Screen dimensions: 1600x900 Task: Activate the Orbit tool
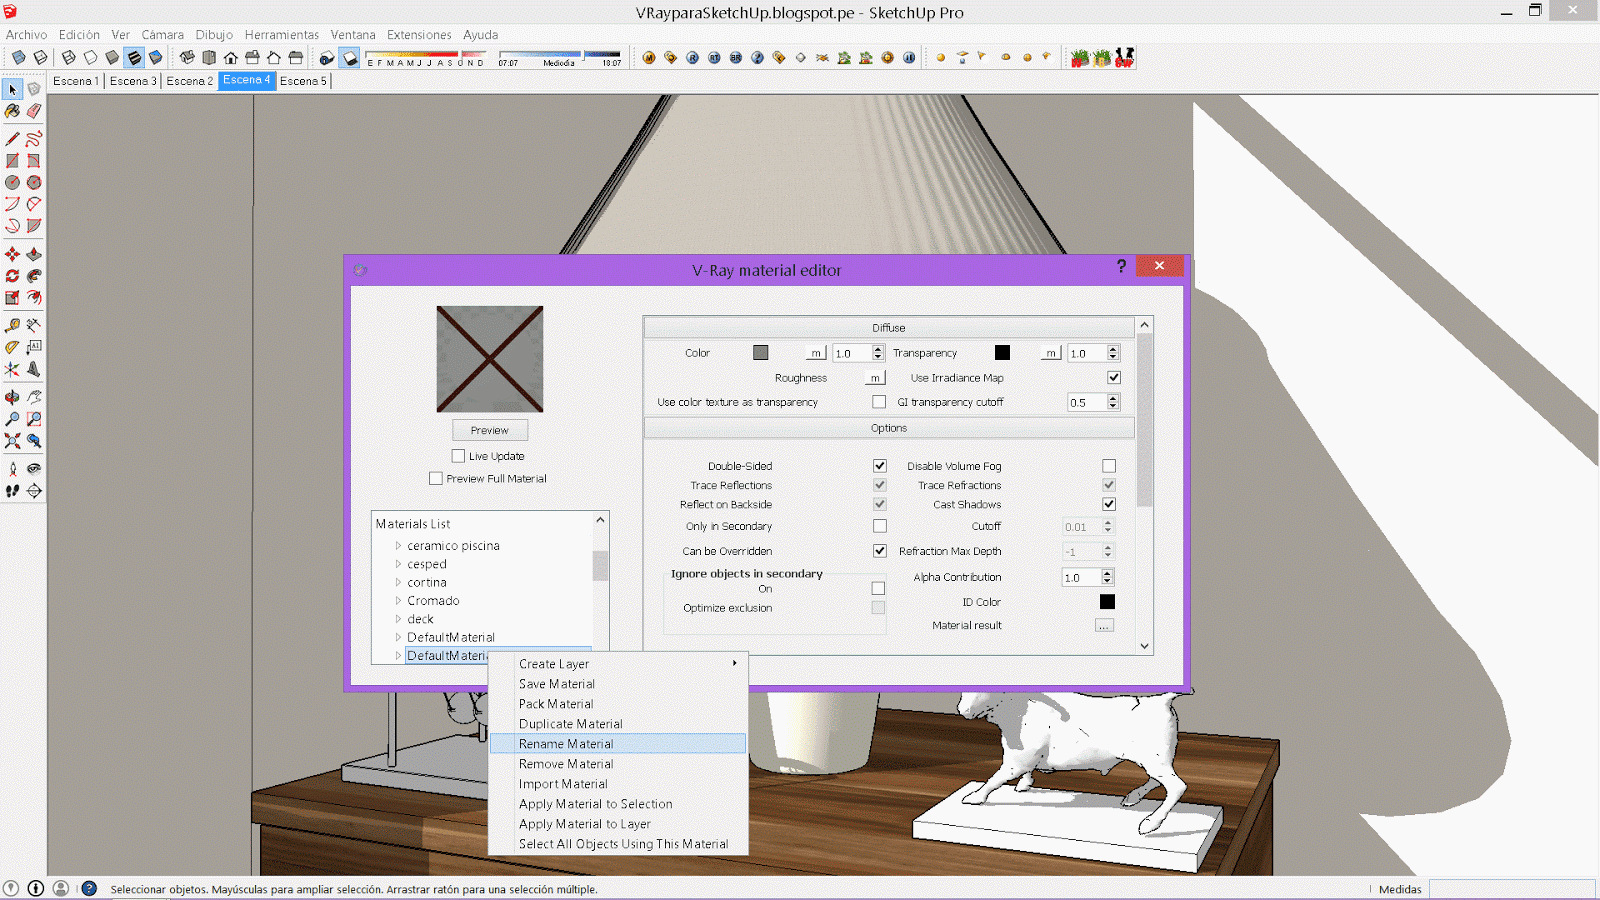12,397
